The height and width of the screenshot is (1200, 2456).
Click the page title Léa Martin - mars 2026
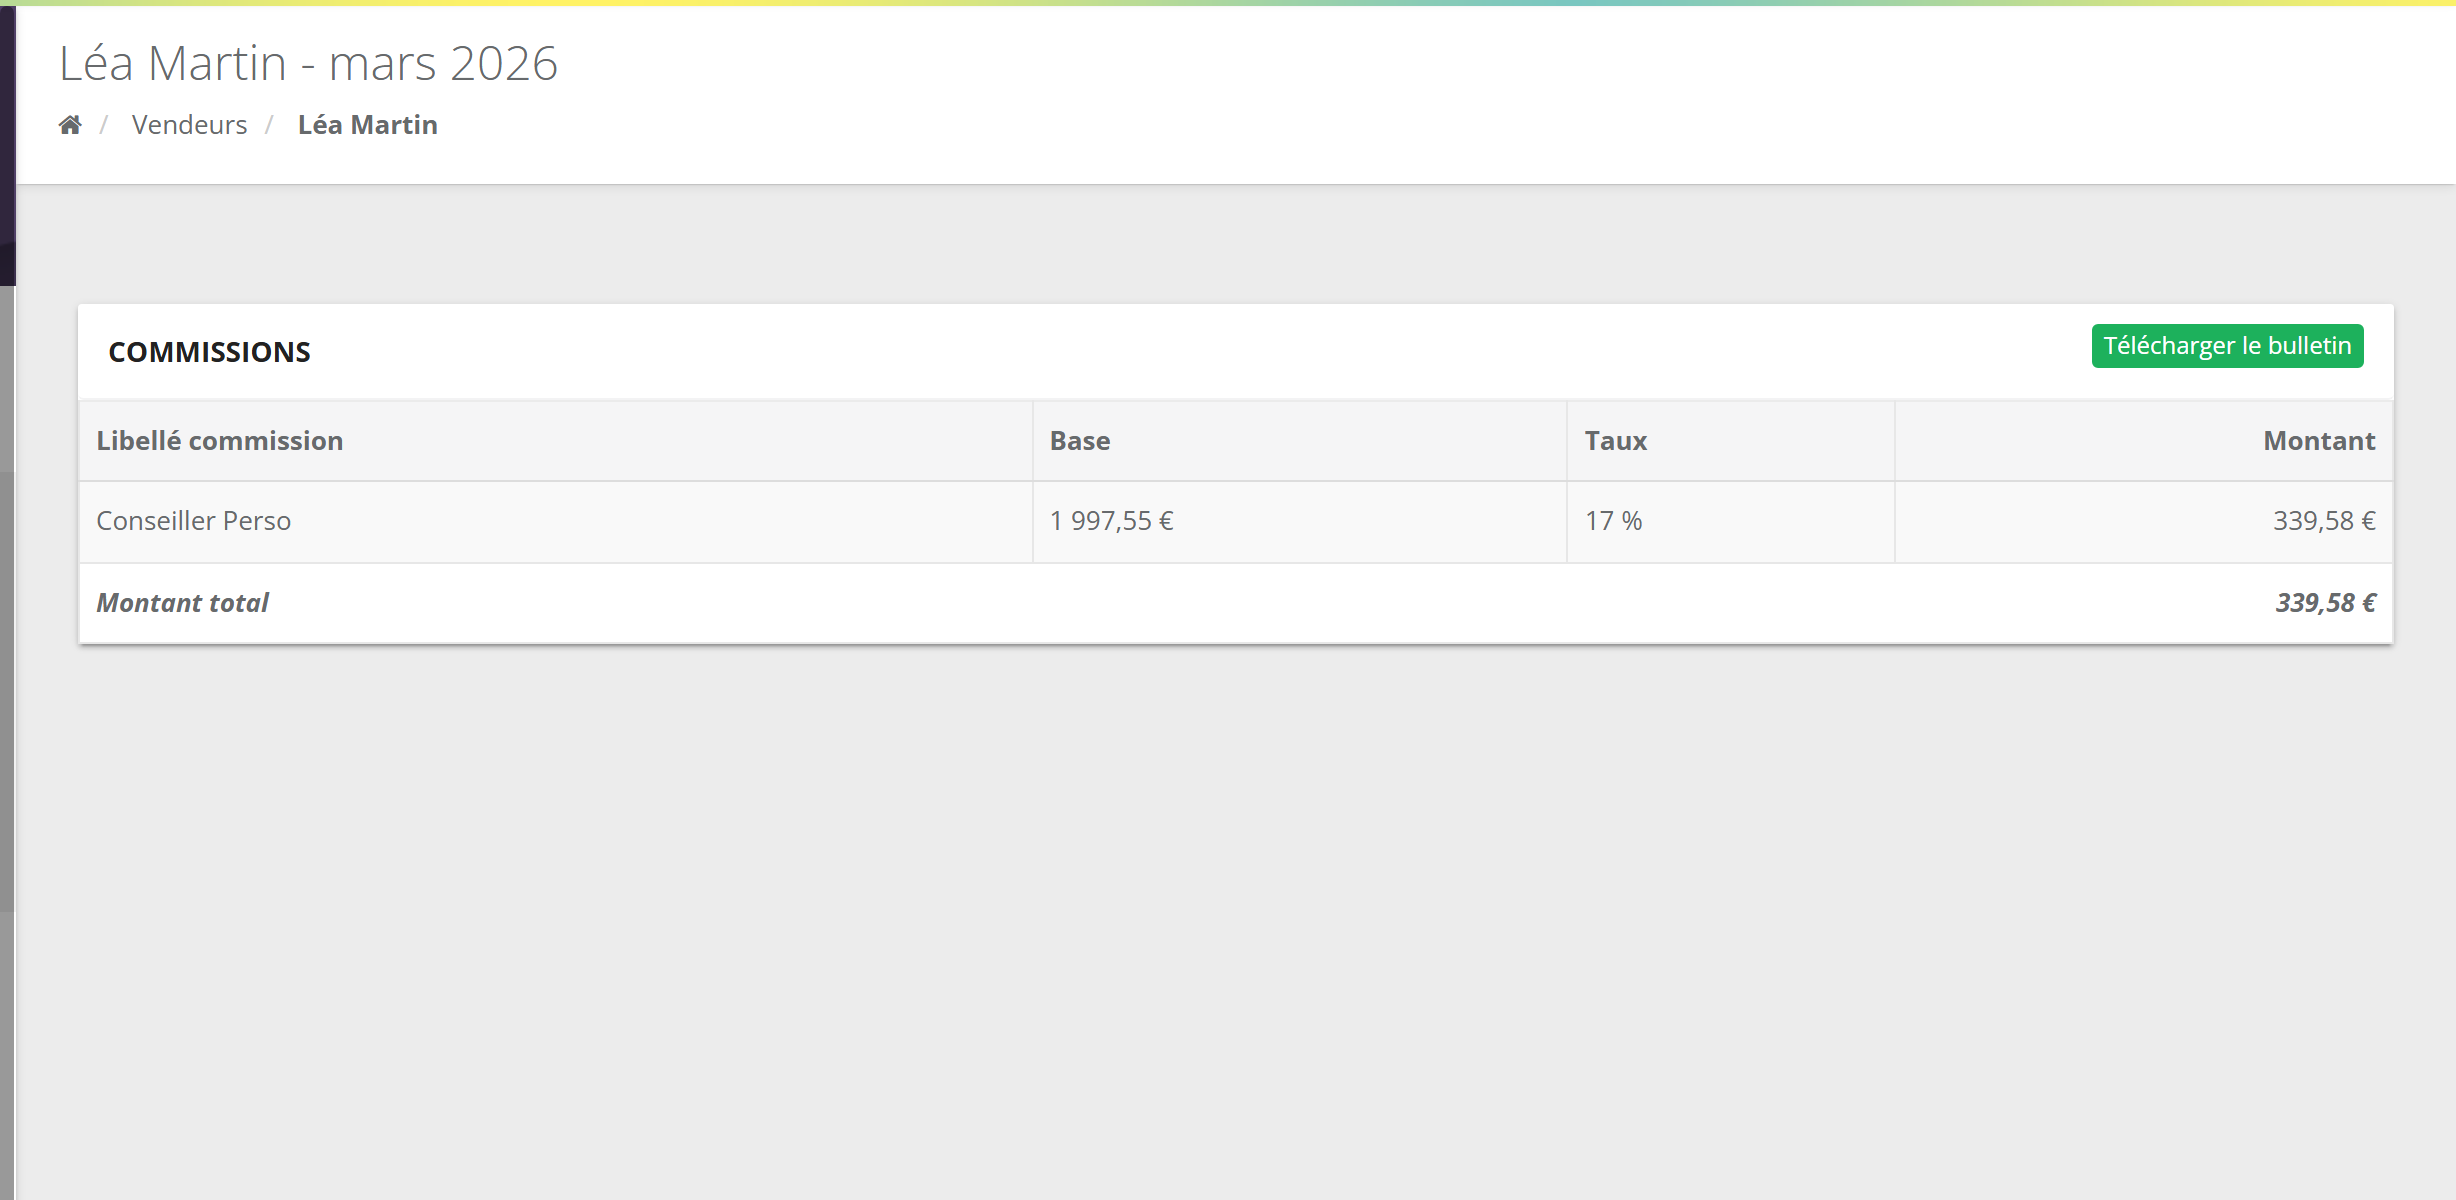click(308, 63)
